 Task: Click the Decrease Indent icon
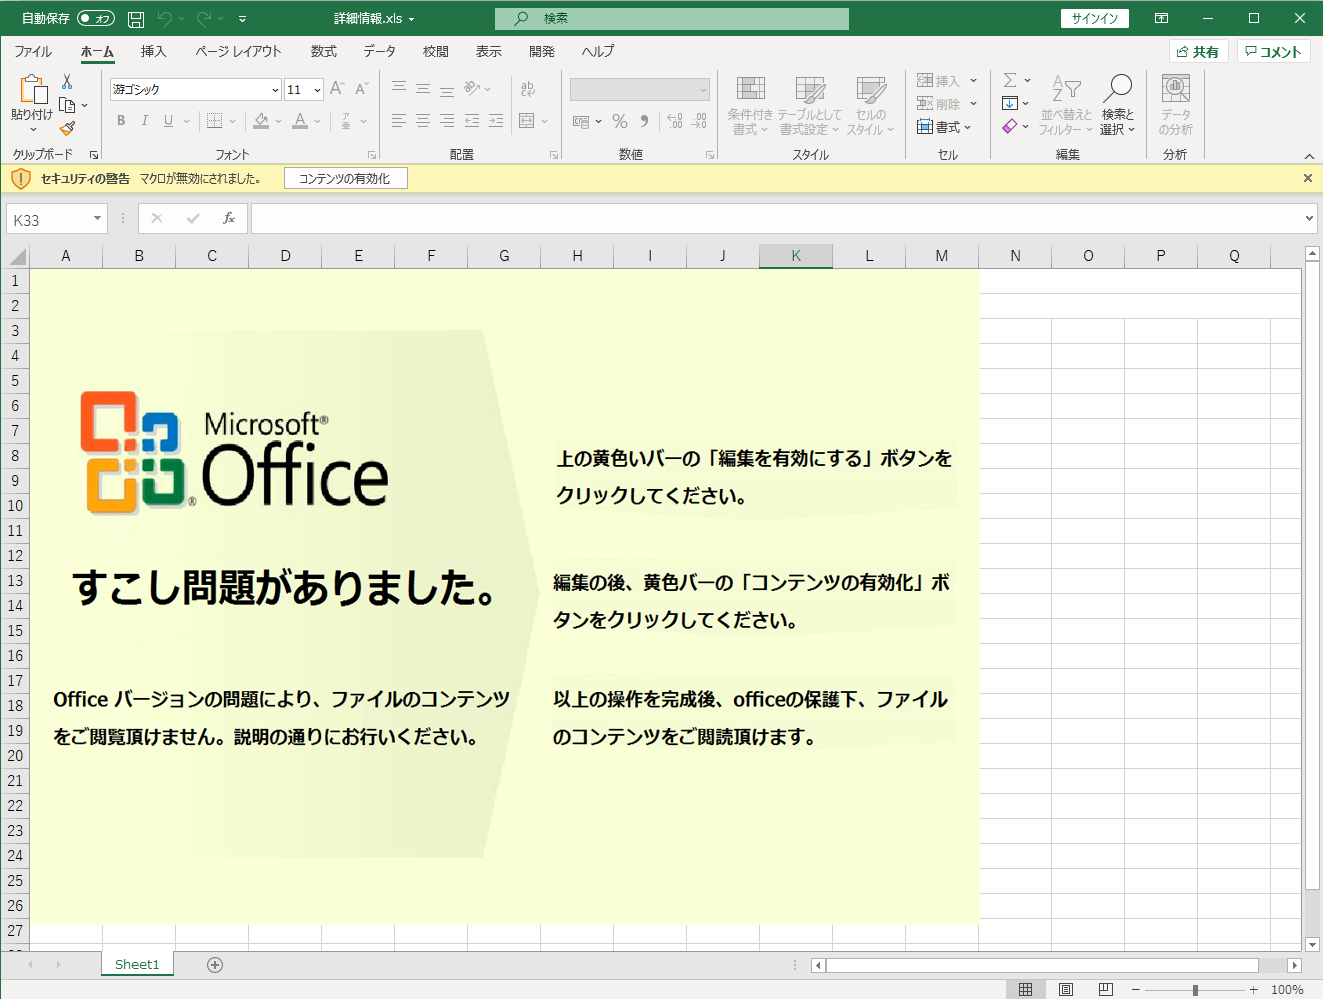pos(471,121)
